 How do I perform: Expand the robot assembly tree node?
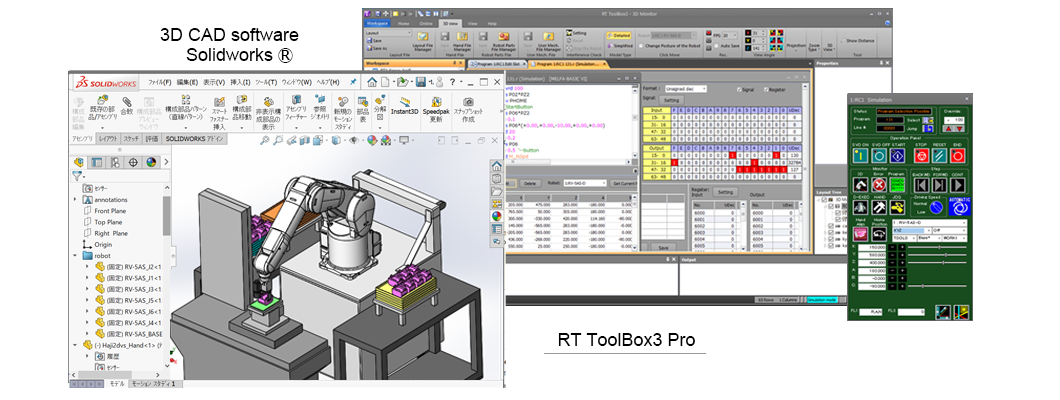pyautogui.click(x=75, y=255)
